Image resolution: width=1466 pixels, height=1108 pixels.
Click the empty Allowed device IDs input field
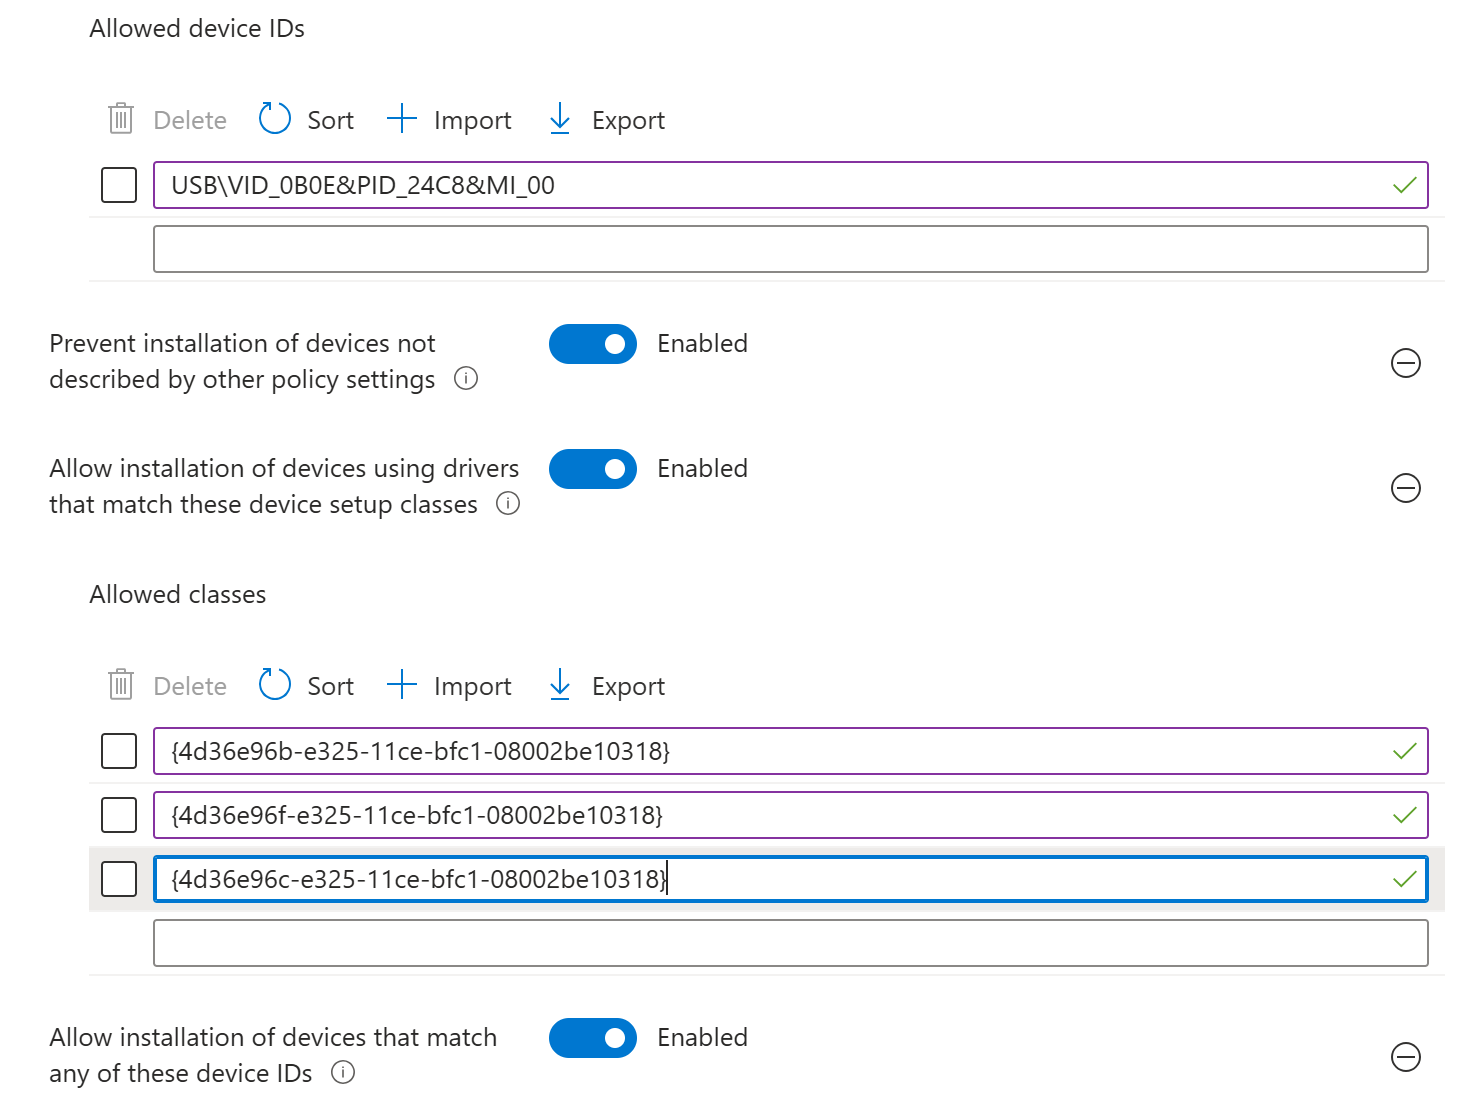pos(790,249)
